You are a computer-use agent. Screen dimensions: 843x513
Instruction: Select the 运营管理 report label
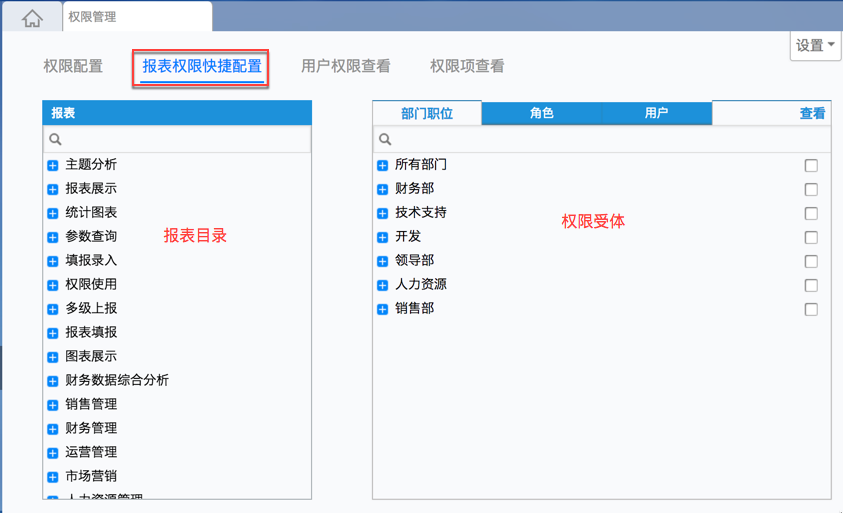click(91, 452)
